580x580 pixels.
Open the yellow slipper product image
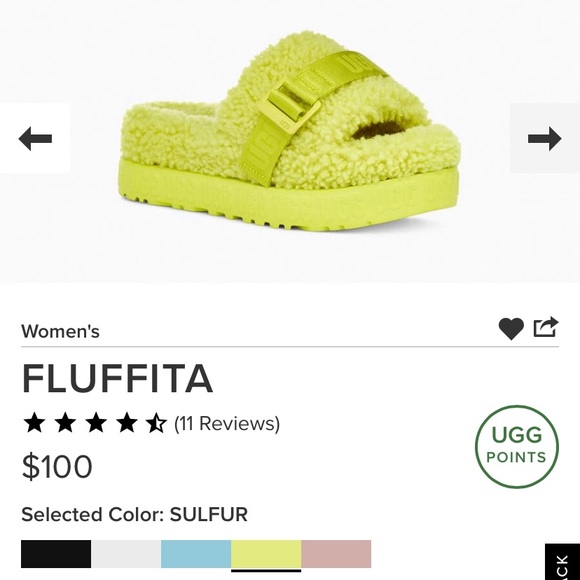[x=290, y=133]
